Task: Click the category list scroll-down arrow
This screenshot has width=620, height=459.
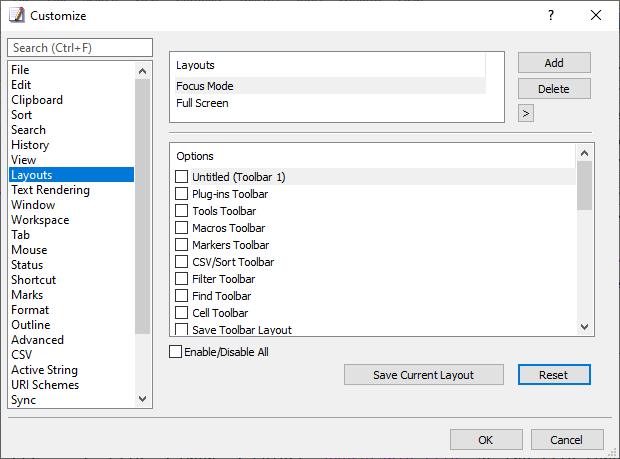Action: coord(142,399)
